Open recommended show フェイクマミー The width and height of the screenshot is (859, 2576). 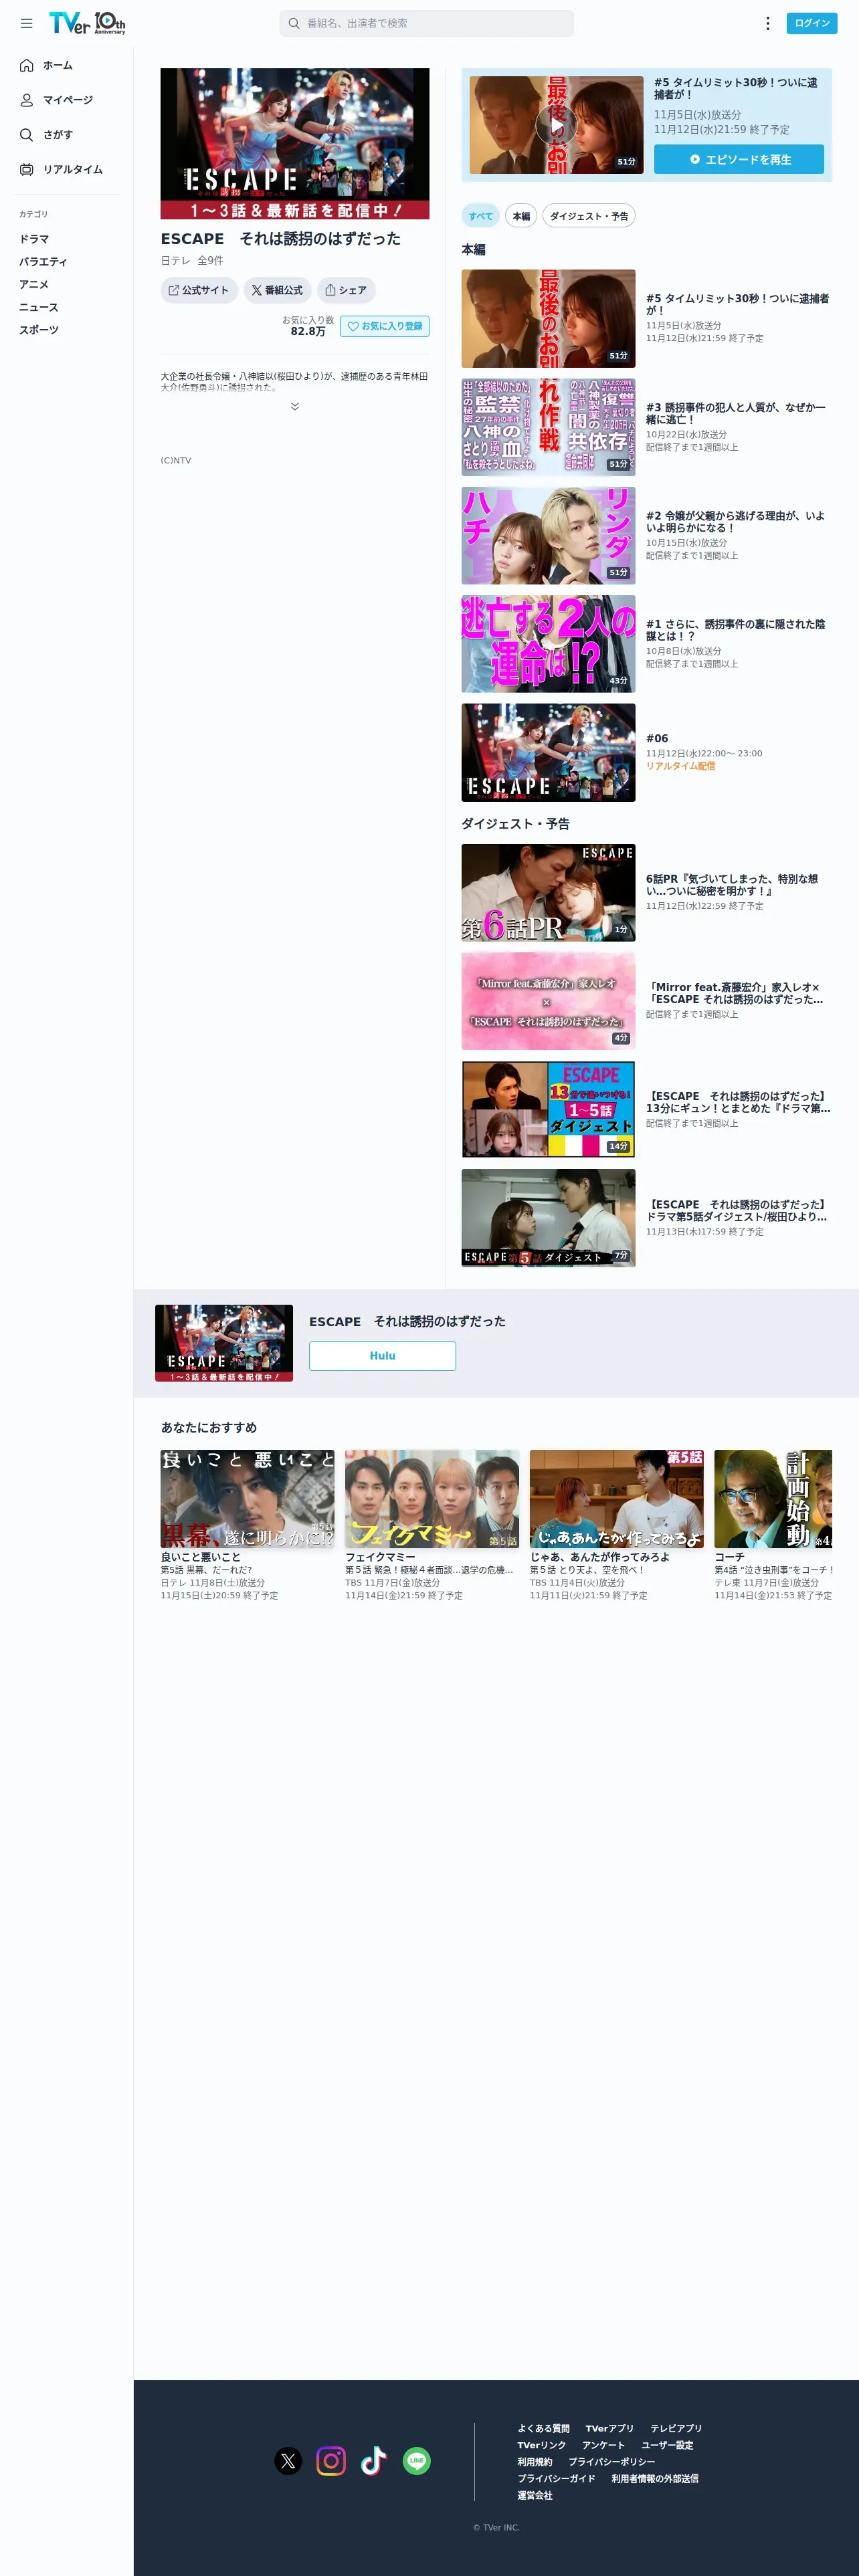pos(432,1524)
